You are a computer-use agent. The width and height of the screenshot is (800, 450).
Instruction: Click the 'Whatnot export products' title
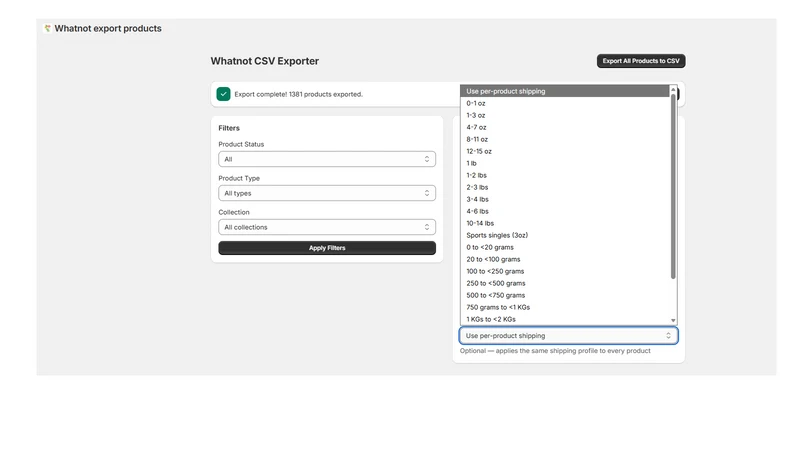[x=108, y=29]
